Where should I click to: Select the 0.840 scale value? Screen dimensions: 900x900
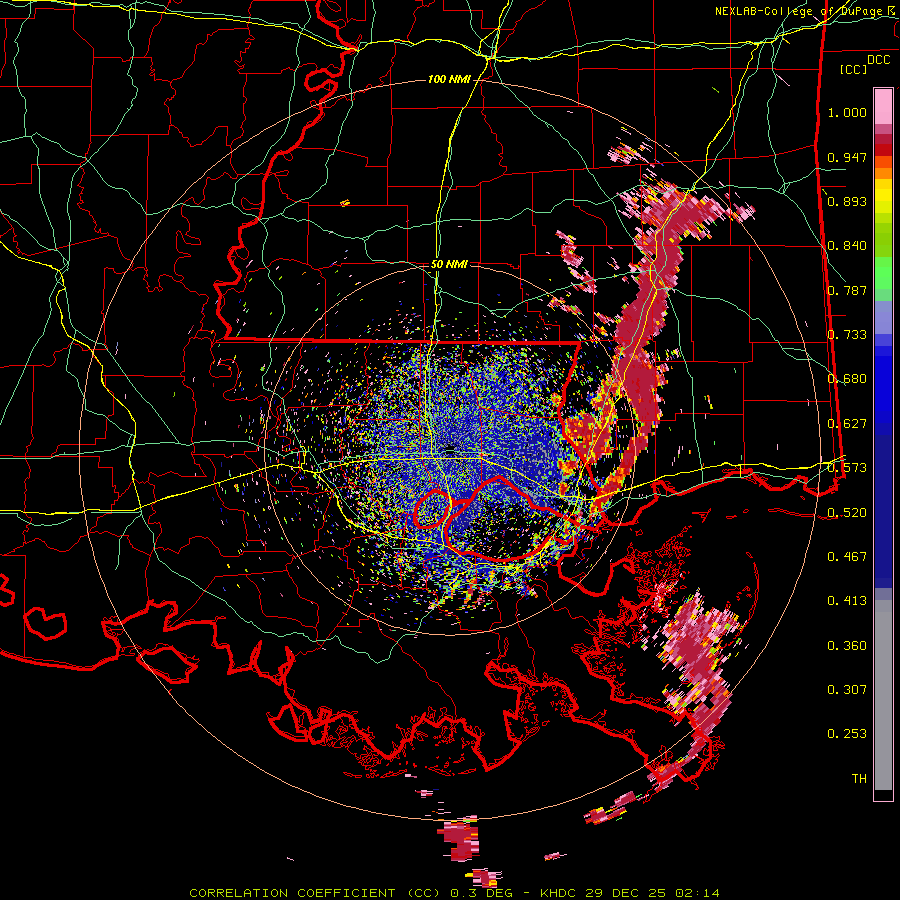coord(847,246)
